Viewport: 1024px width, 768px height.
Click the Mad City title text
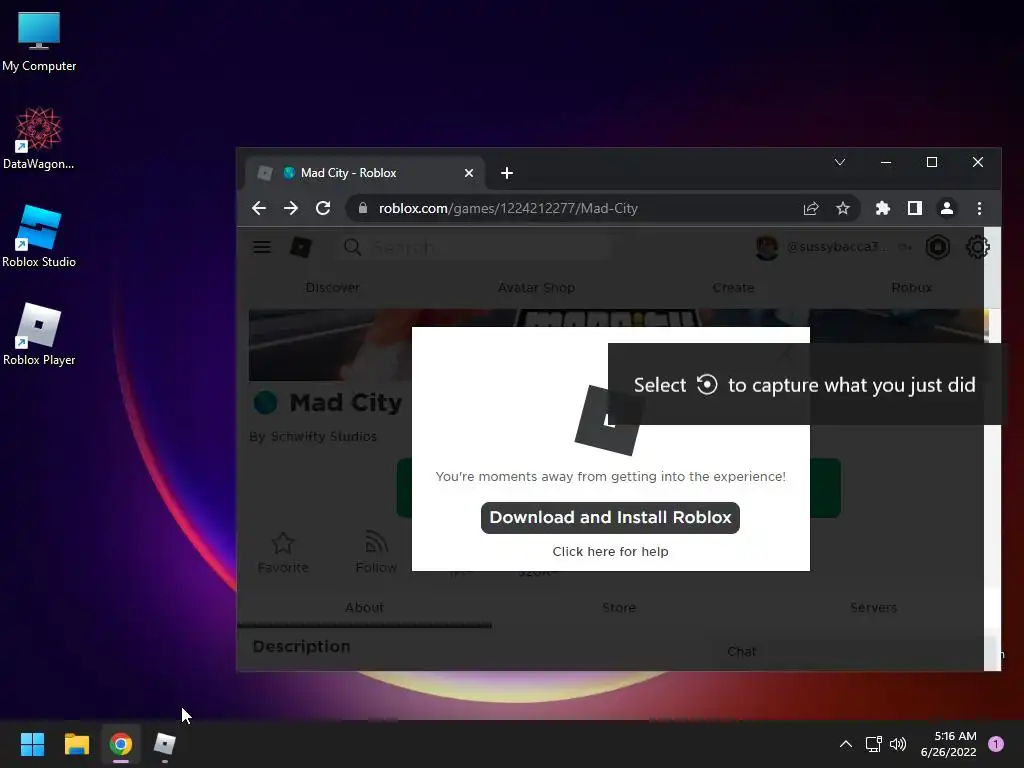pyautogui.click(x=346, y=402)
